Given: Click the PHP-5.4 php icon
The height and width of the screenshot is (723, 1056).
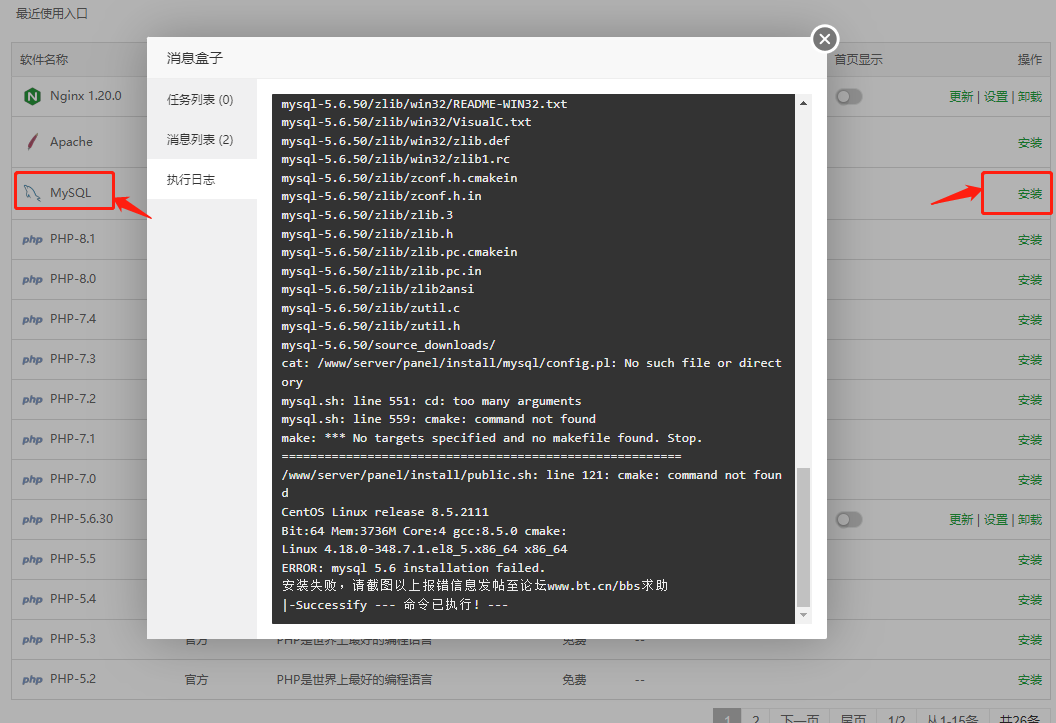Looking at the screenshot, I should click(32, 599).
